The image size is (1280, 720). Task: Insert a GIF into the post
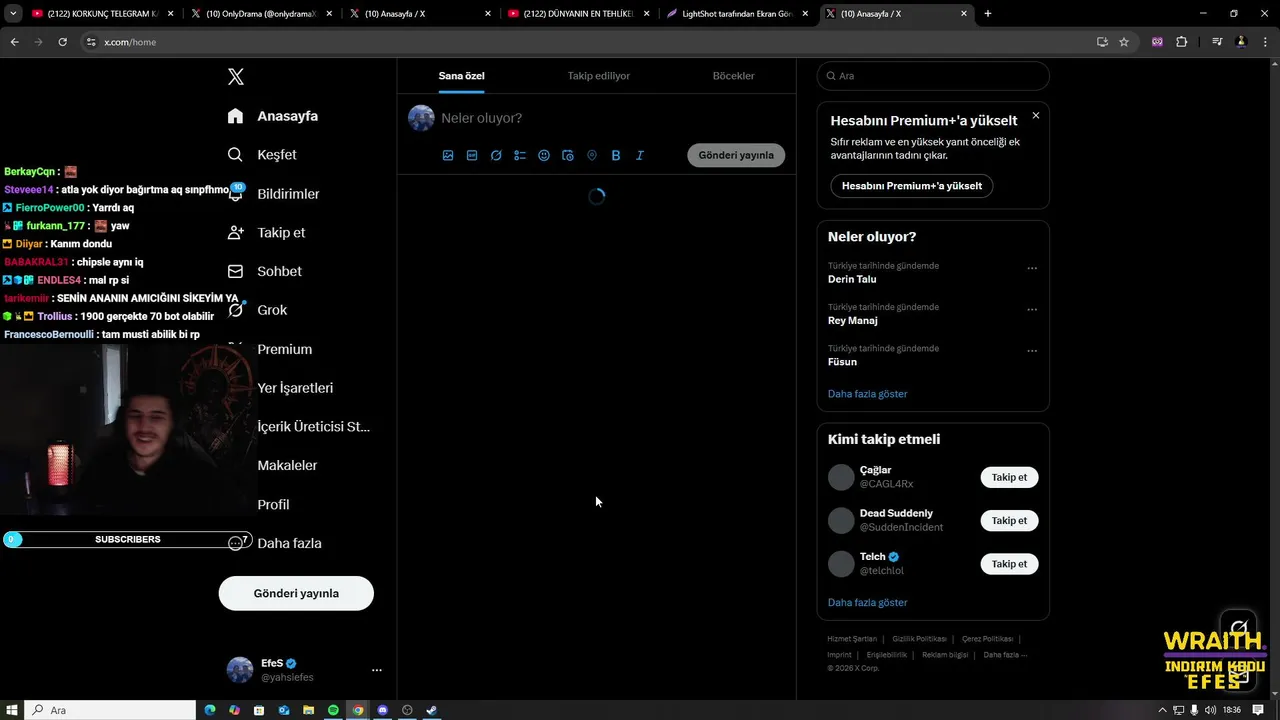tap(472, 155)
